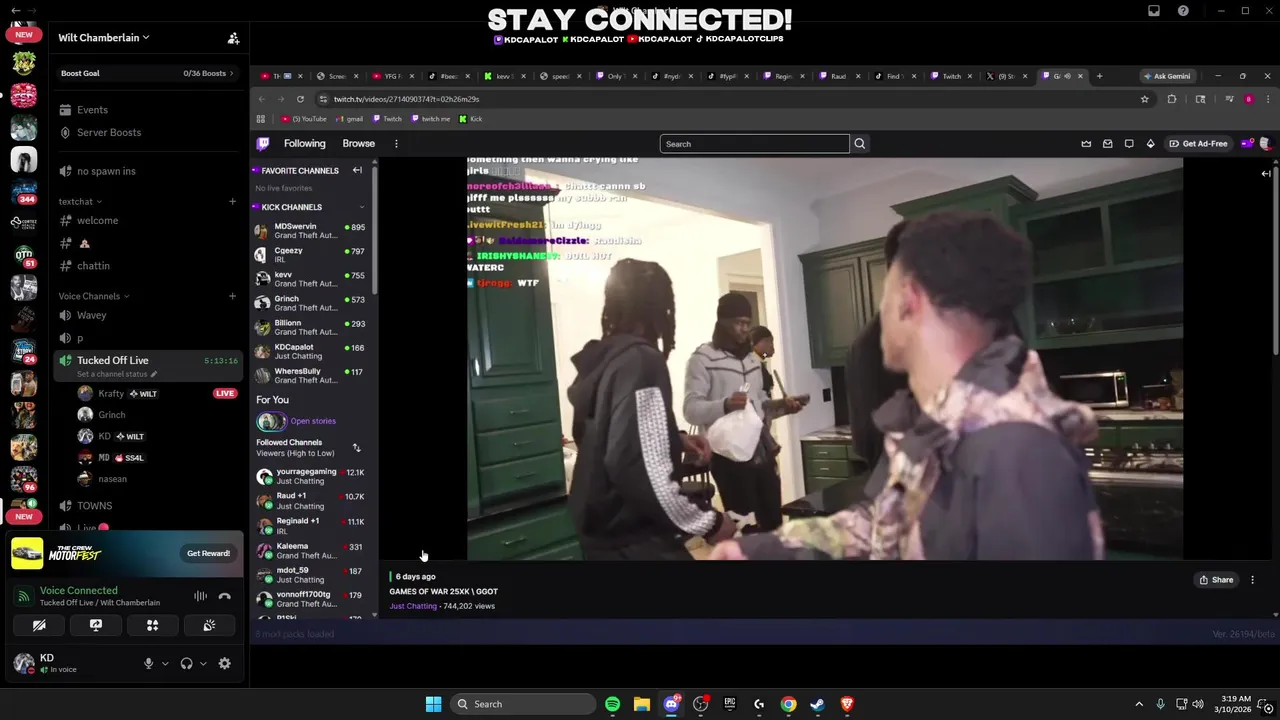The image size is (1280, 720).
Task: Open Spotify from Windows taskbar
Action: 612,704
